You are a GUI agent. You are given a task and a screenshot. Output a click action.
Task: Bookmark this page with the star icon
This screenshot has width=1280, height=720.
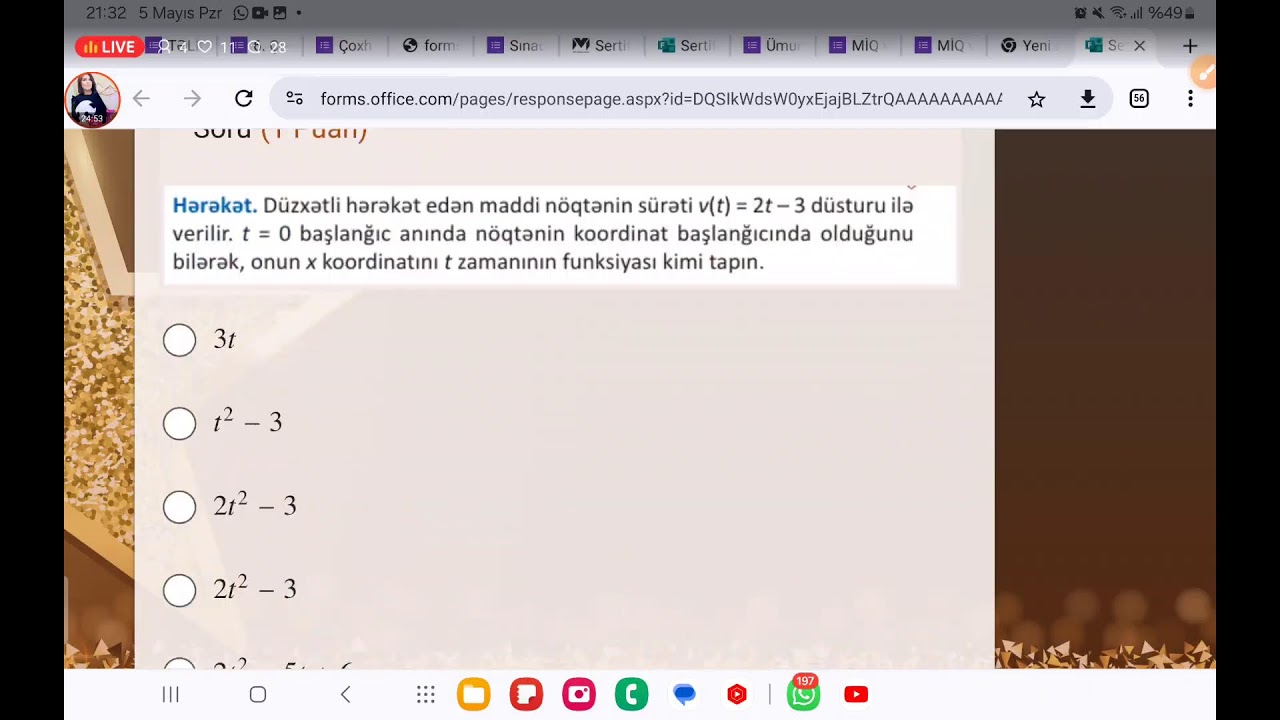tap(1037, 98)
